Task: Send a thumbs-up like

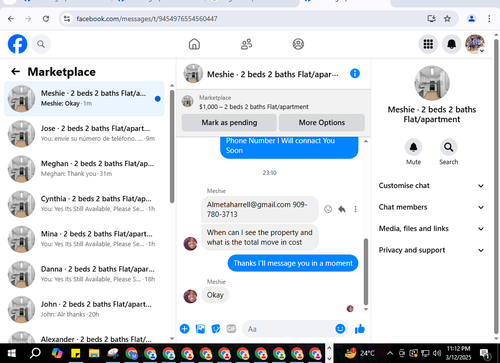Action: tap(360, 329)
